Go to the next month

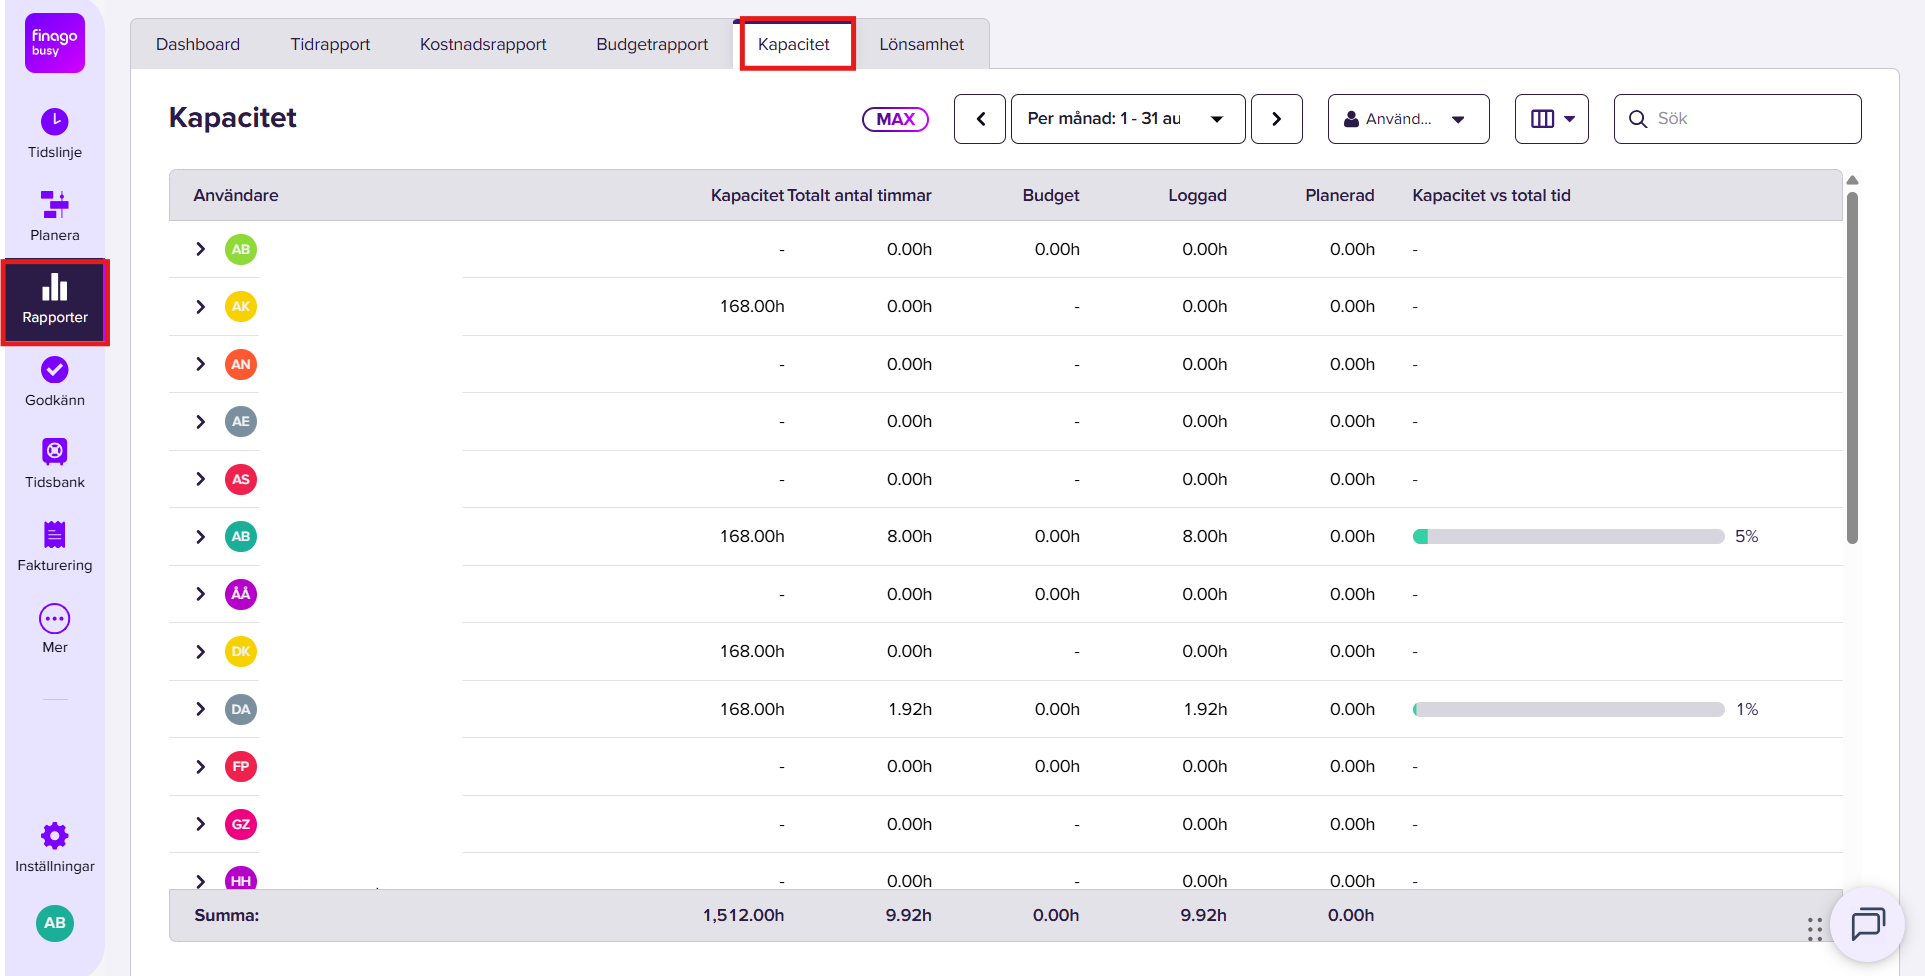point(1277,119)
